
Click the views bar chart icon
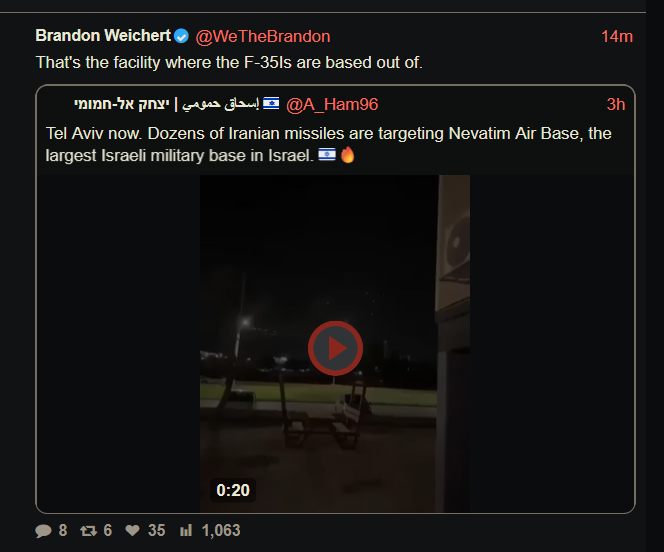click(186, 530)
